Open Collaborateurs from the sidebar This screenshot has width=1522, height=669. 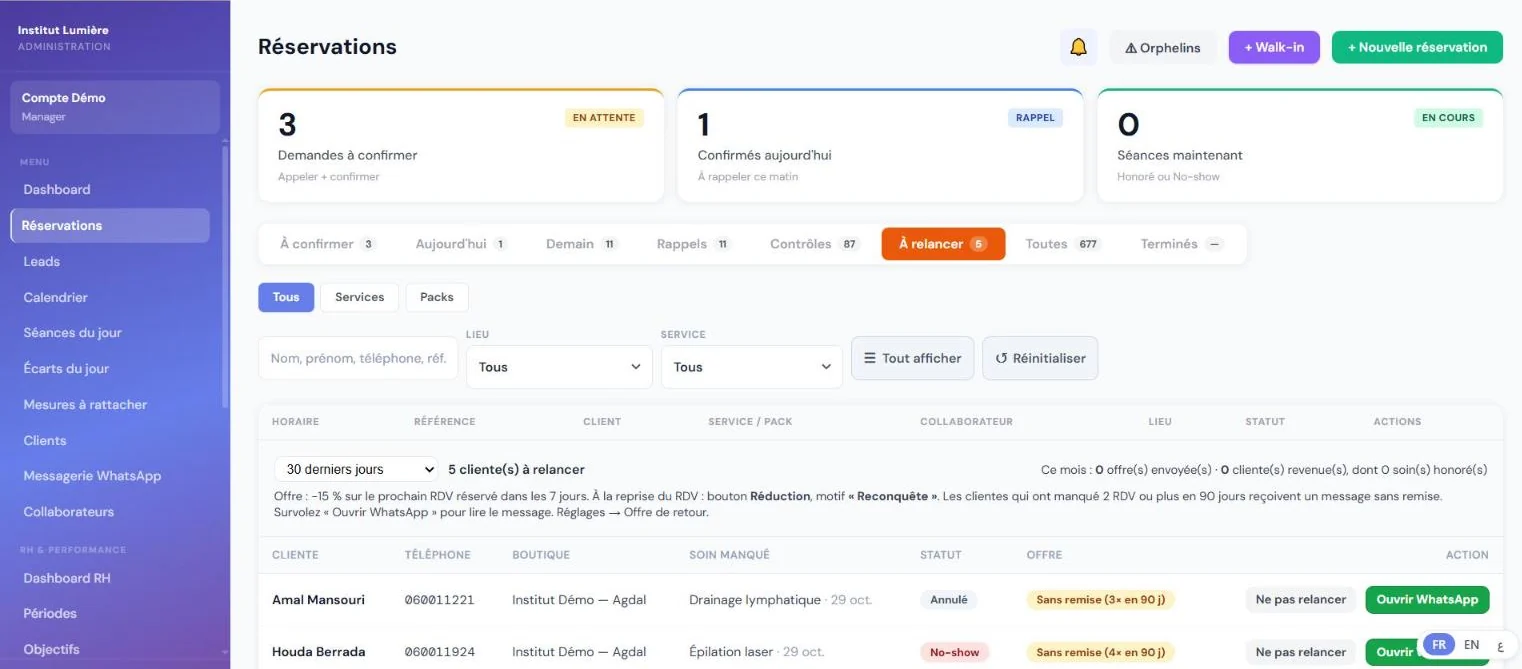(x=110, y=512)
